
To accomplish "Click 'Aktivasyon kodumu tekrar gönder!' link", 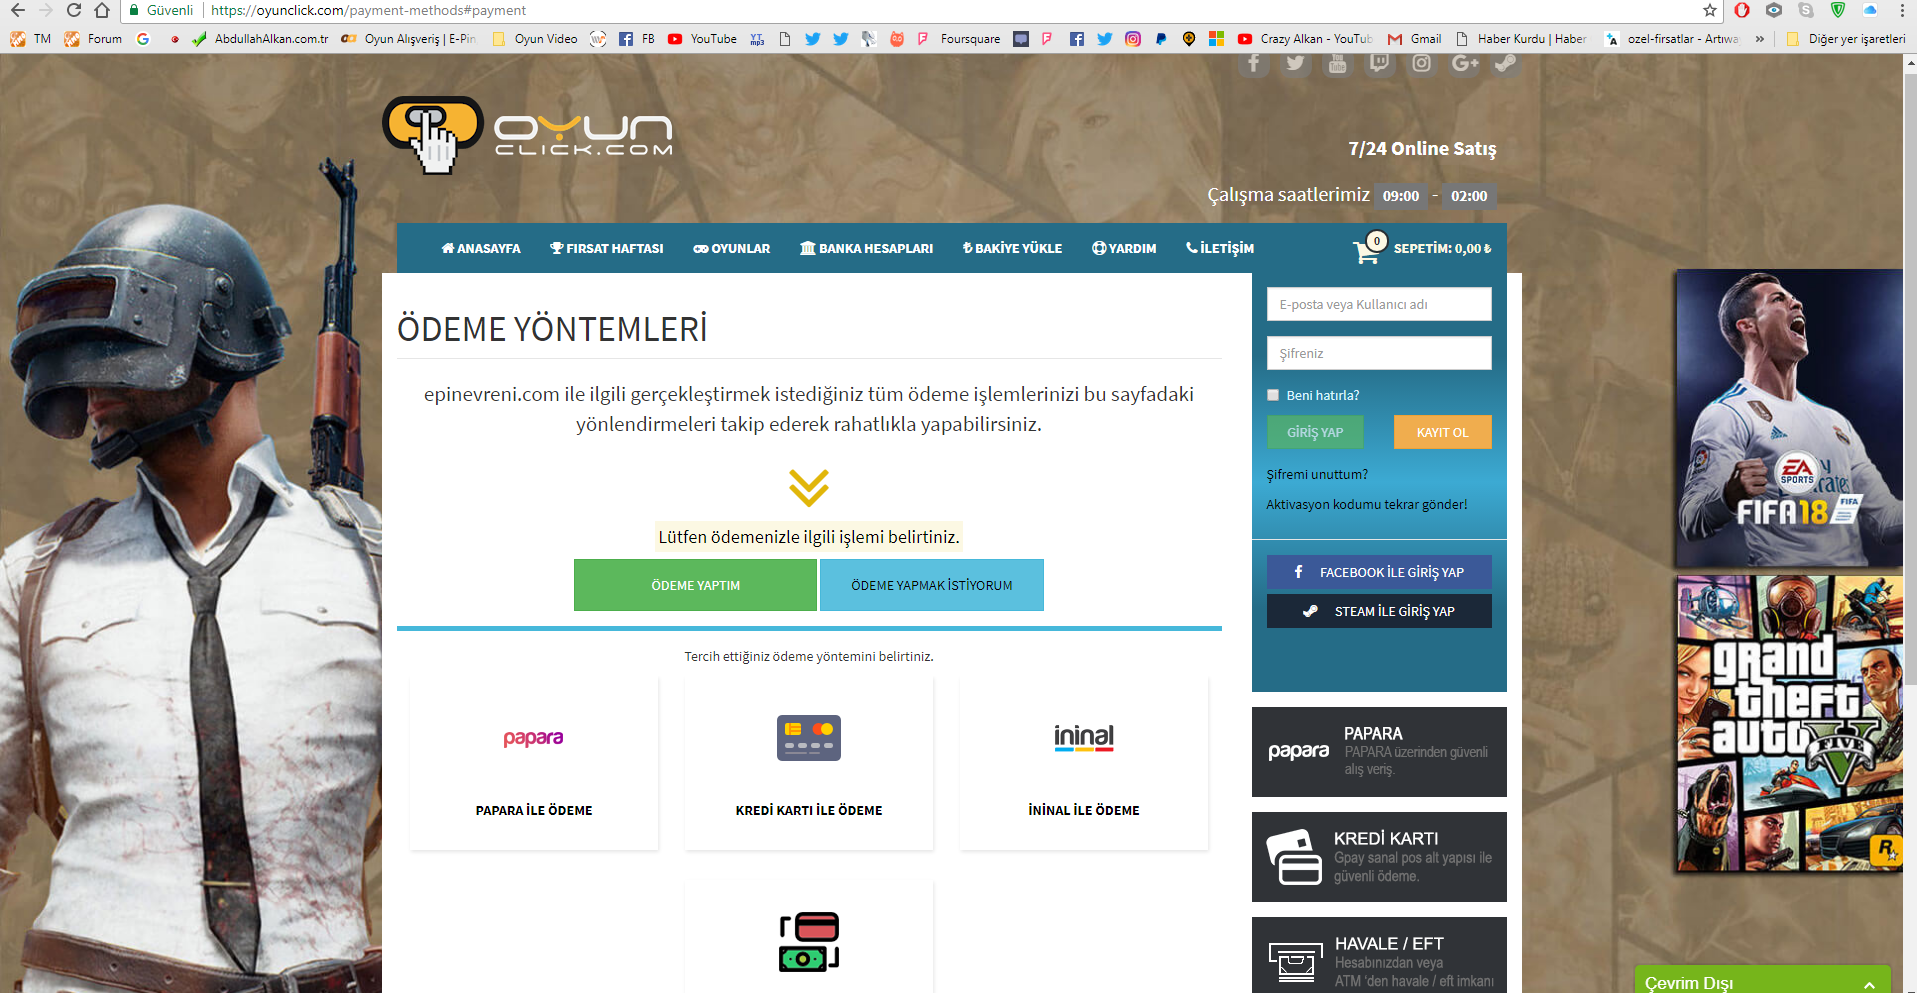I will click(1367, 504).
